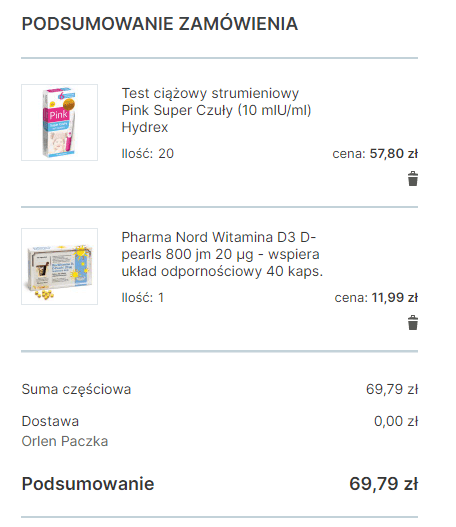
Task: Click the word Hydrex in the first title
Action: click(x=144, y=127)
